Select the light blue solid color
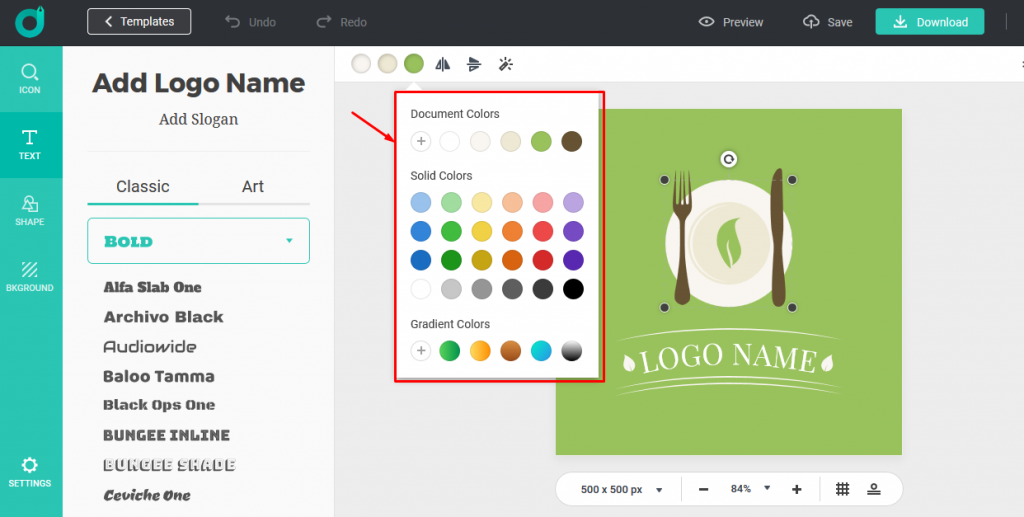Screen dimensions: 1024x517 pyautogui.click(x=421, y=202)
